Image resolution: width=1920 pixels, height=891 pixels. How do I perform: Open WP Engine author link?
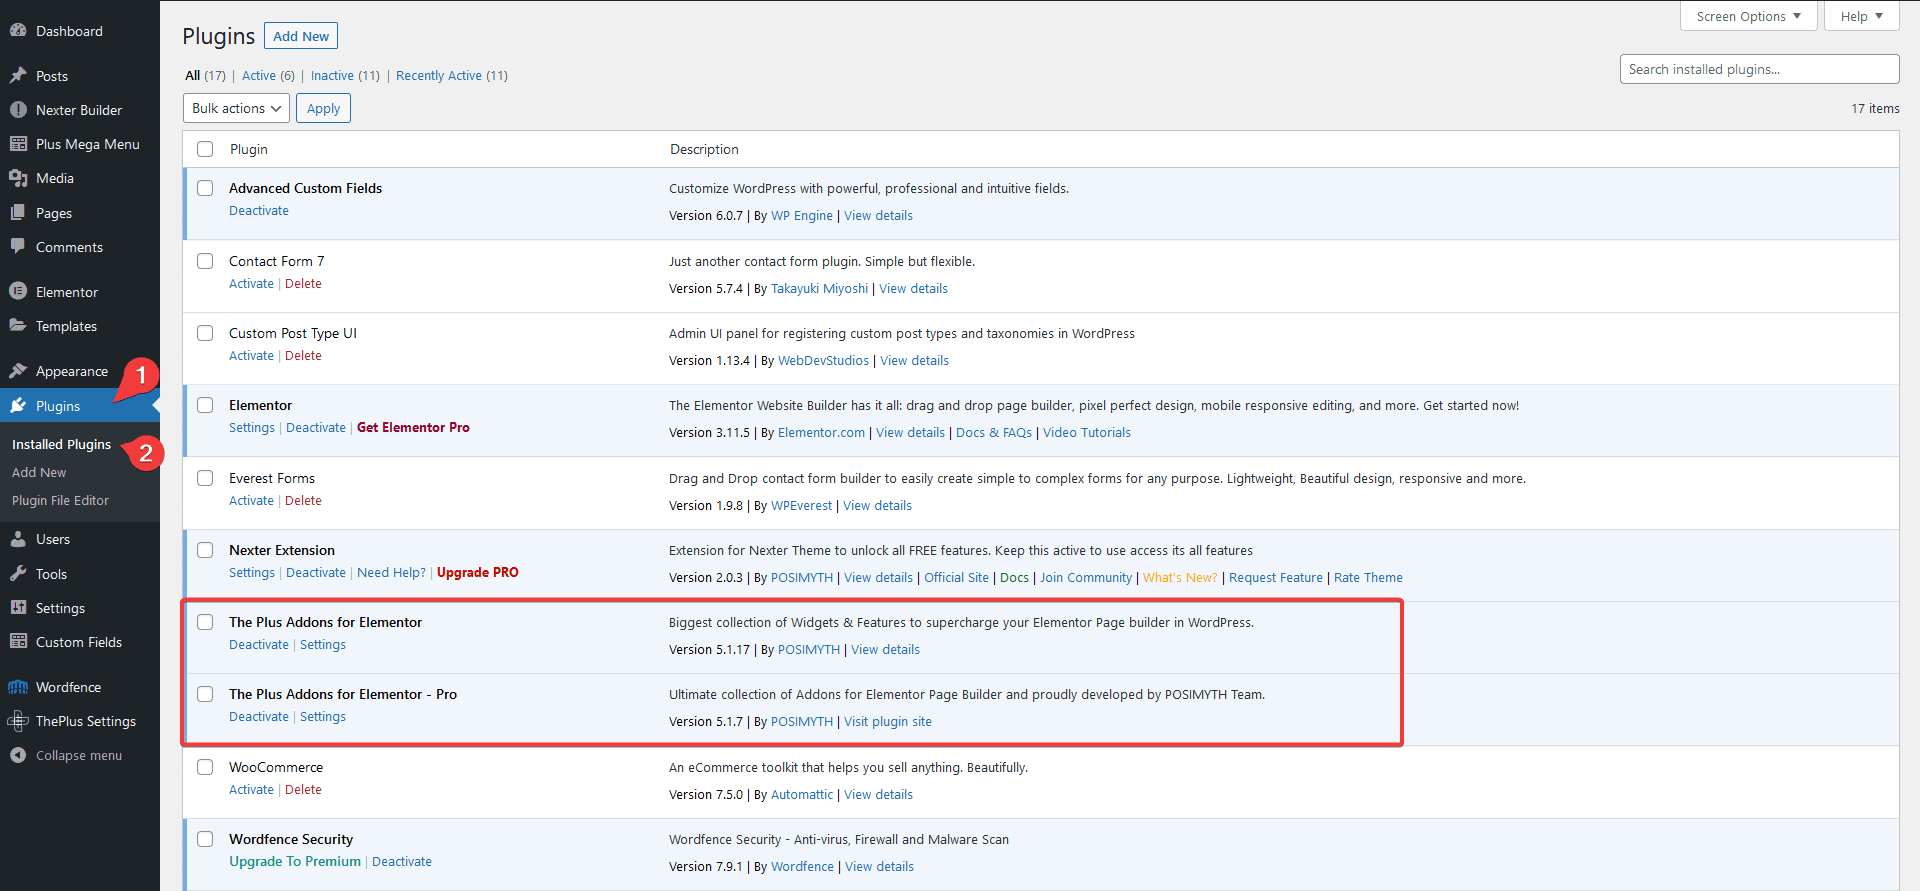(802, 216)
